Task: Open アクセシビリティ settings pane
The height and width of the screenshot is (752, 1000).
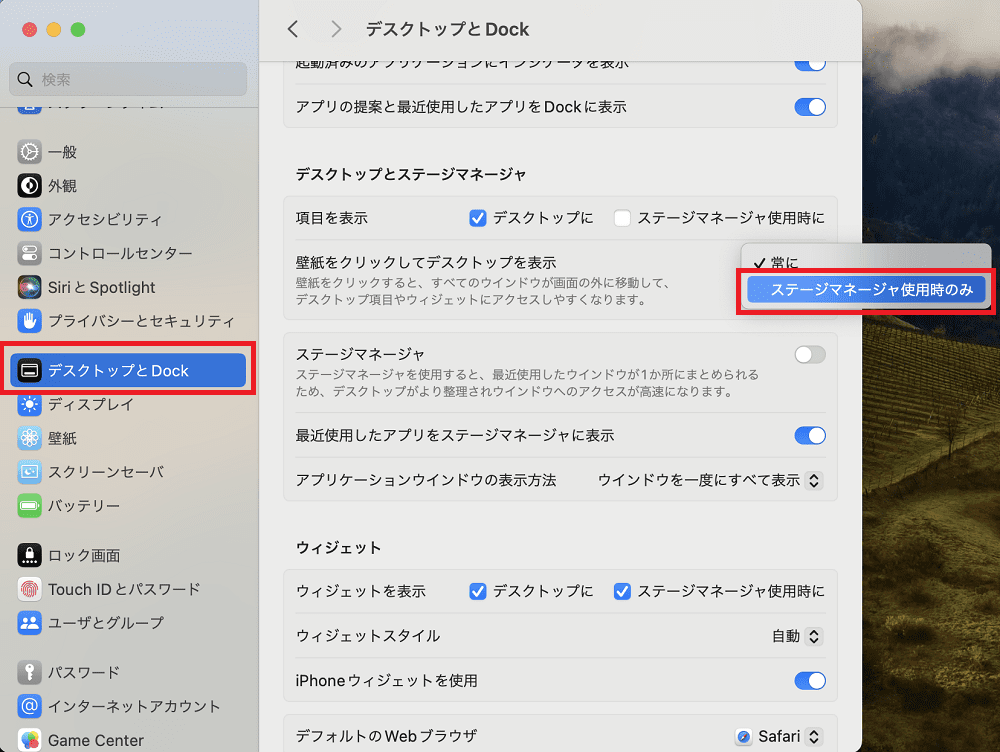Action: coord(128,219)
